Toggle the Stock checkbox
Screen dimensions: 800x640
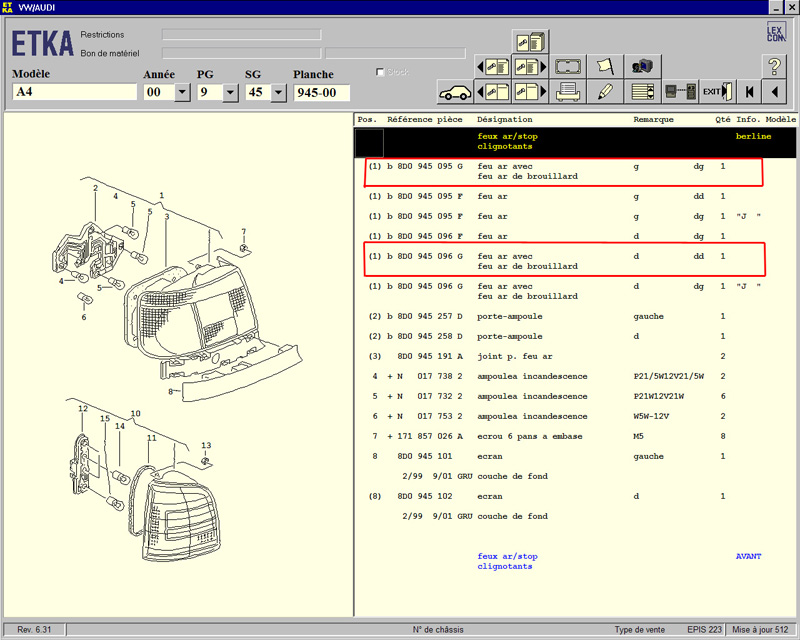pyautogui.click(x=380, y=72)
